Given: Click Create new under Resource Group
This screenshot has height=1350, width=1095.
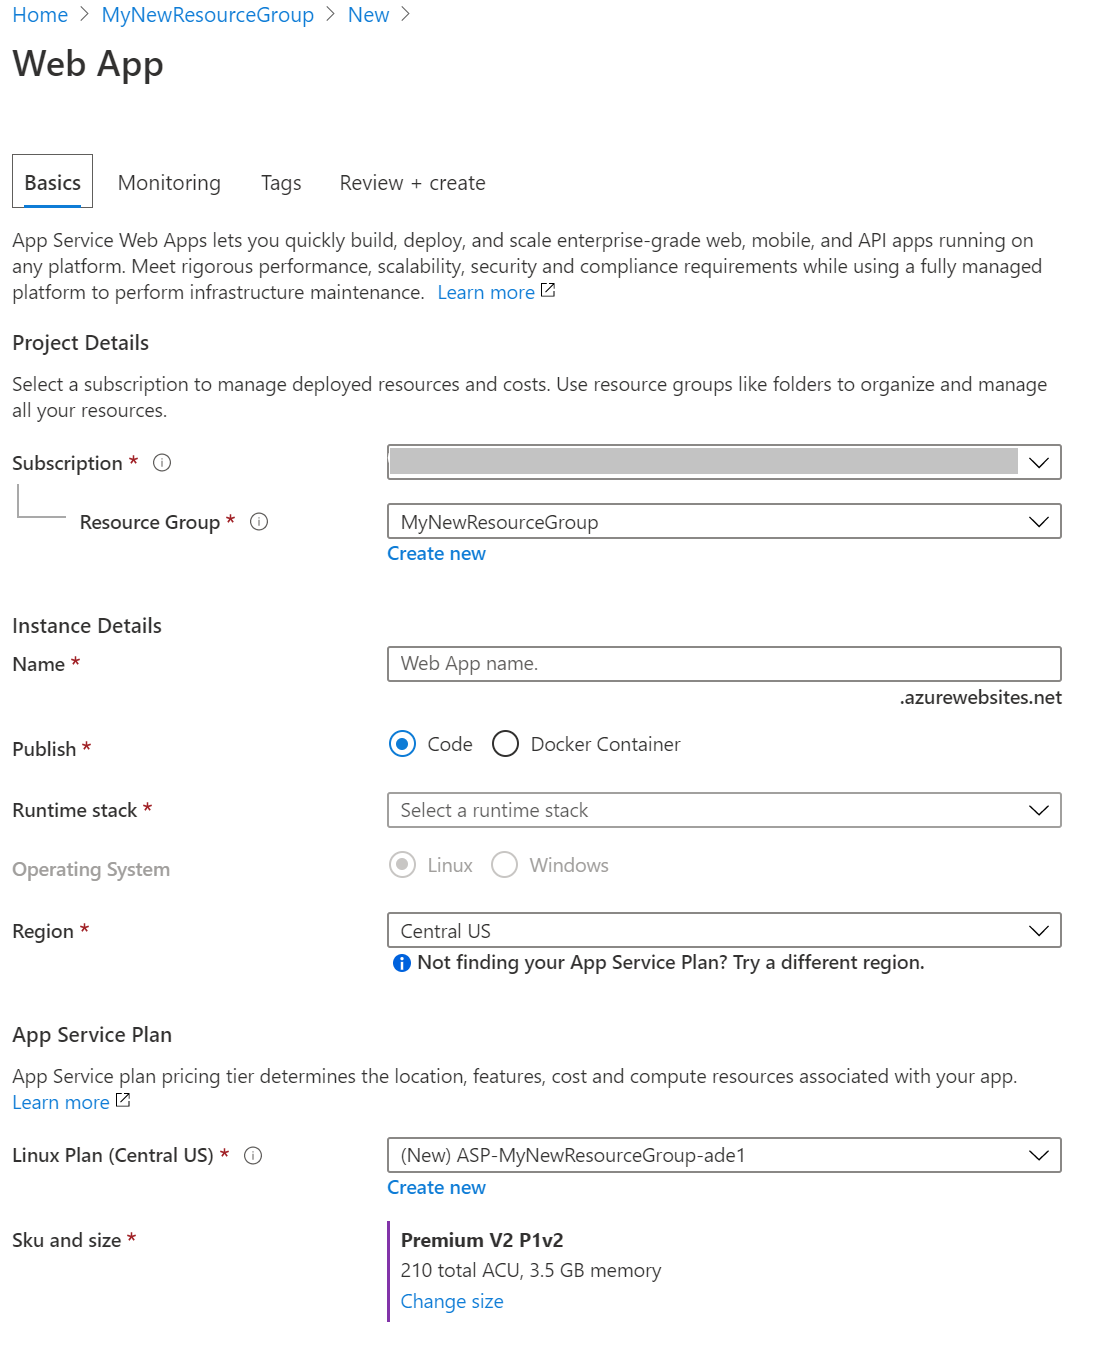Looking at the screenshot, I should pos(436,553).
